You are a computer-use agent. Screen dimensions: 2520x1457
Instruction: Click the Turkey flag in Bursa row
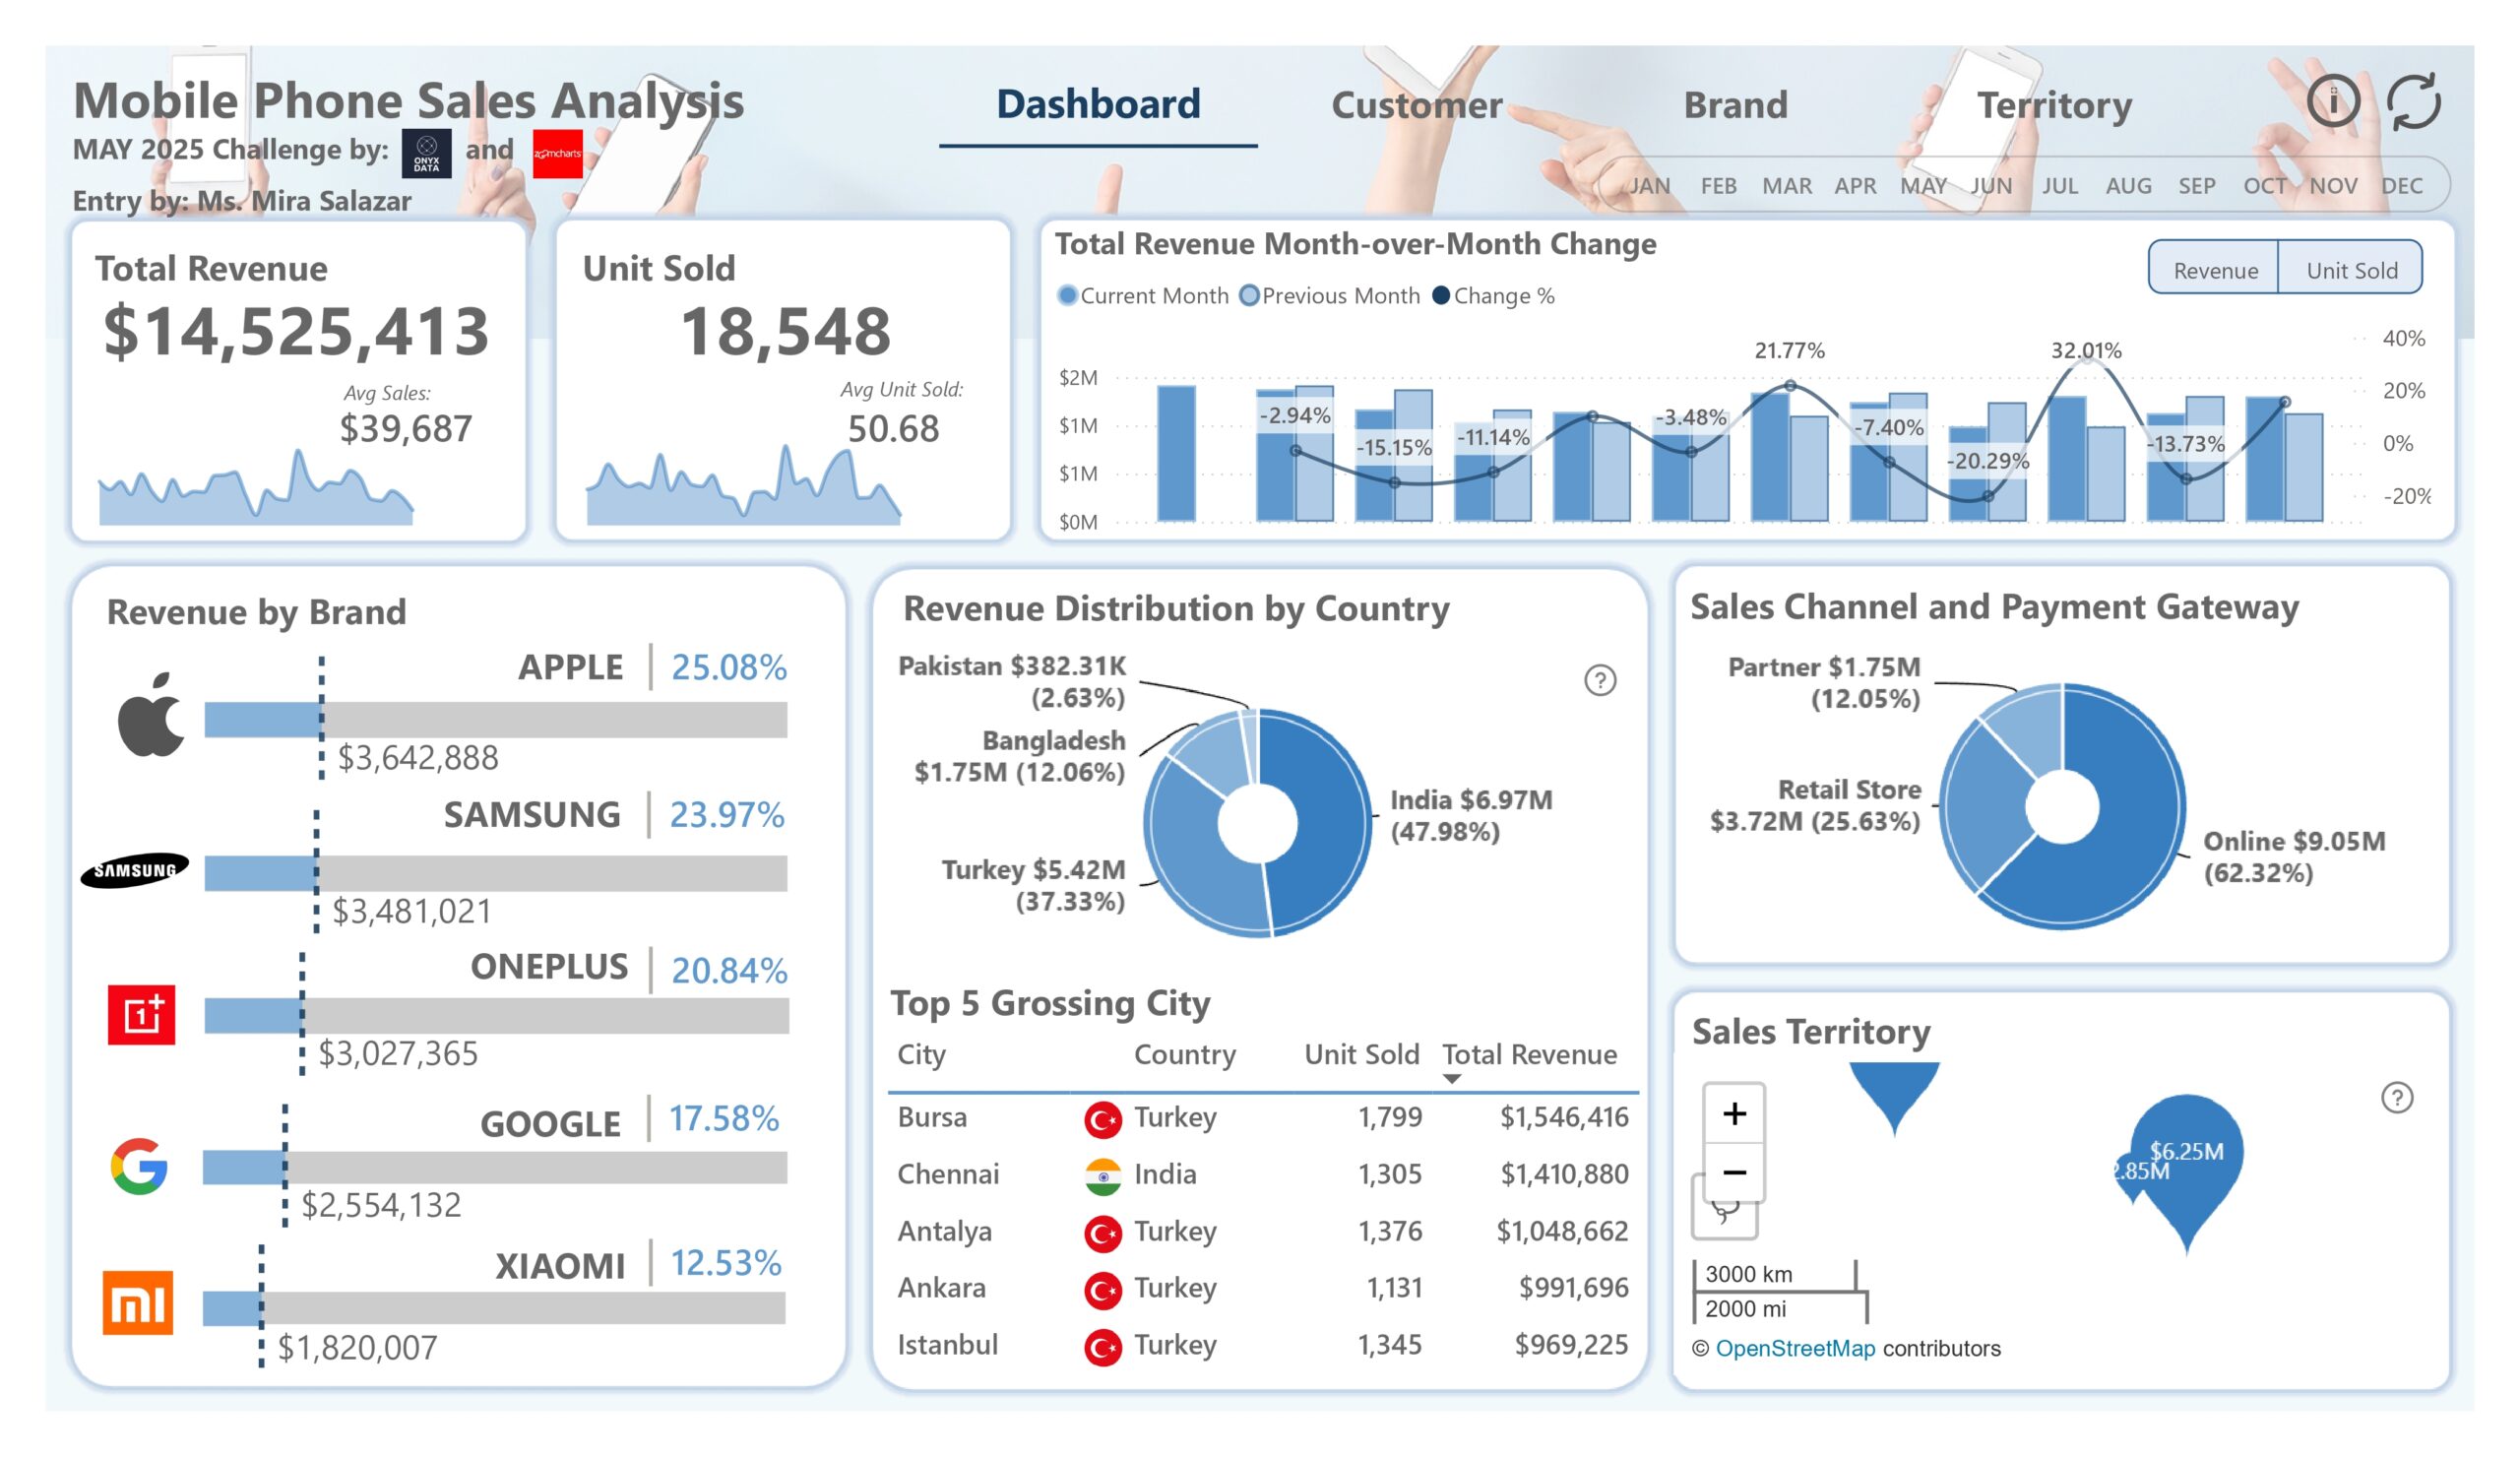[1103, 1119]
